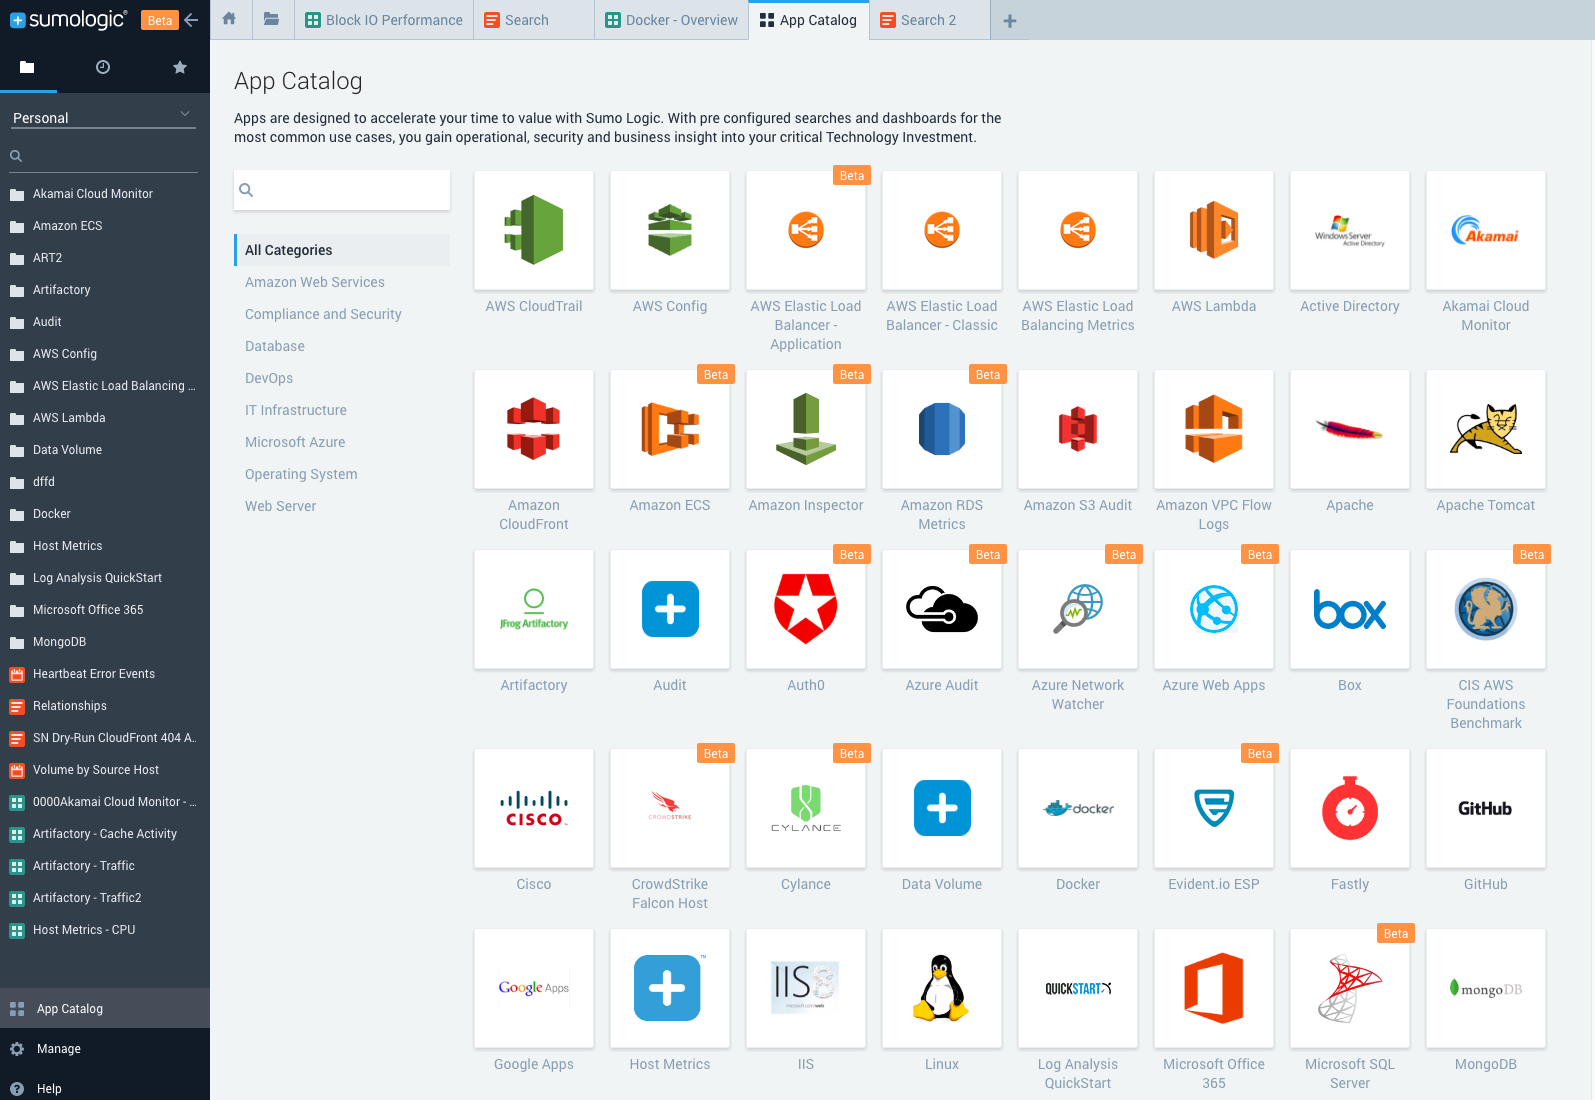Switch to Docker - Overview tab
The width and height of the screenshot is (1595, 1100).
point(672,20)
